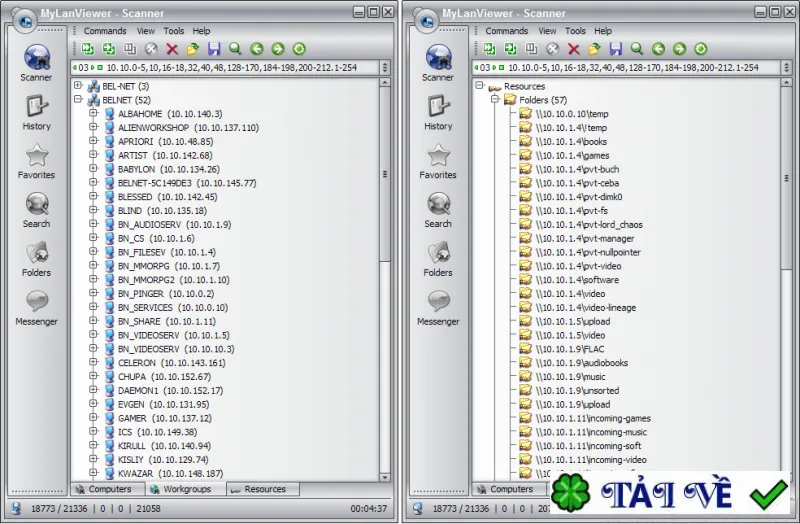Click blue save disk icon in left toolbar
The image size is (800, 524).
[x=214, y=49]
